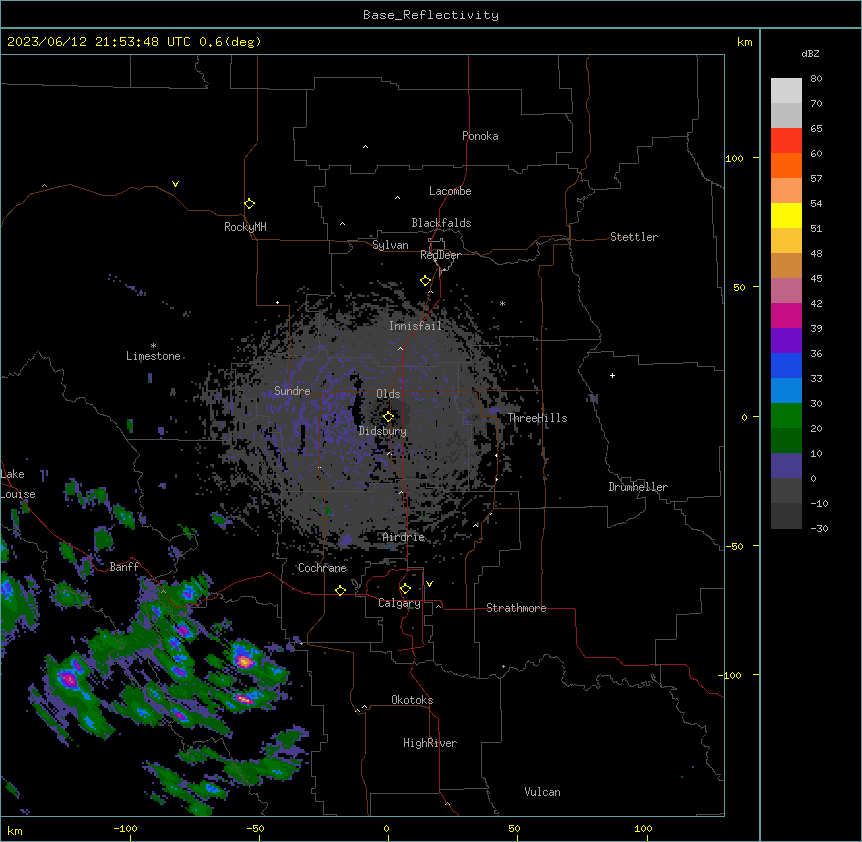Click the Ponoka label
Viewport: 862px width, 842px height.
[x=480, y=136]
